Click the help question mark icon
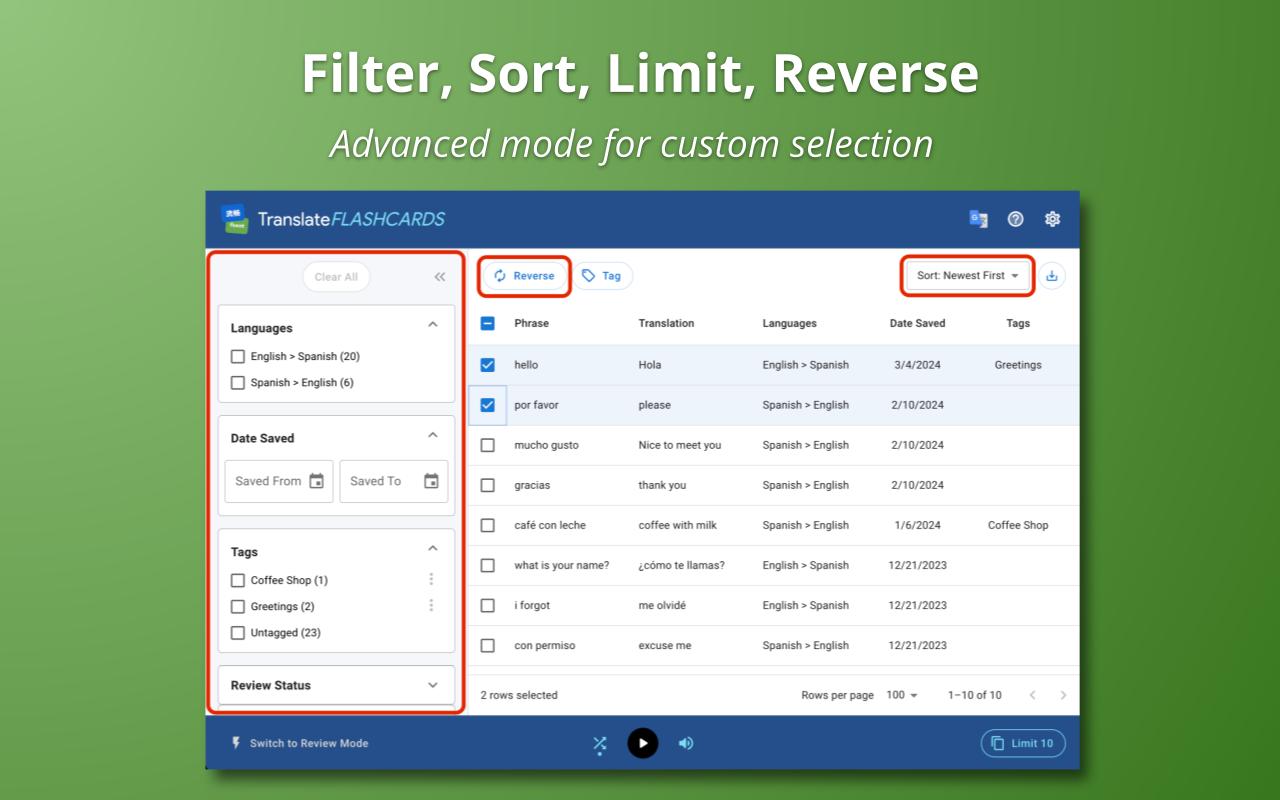 coord(1015,219)
